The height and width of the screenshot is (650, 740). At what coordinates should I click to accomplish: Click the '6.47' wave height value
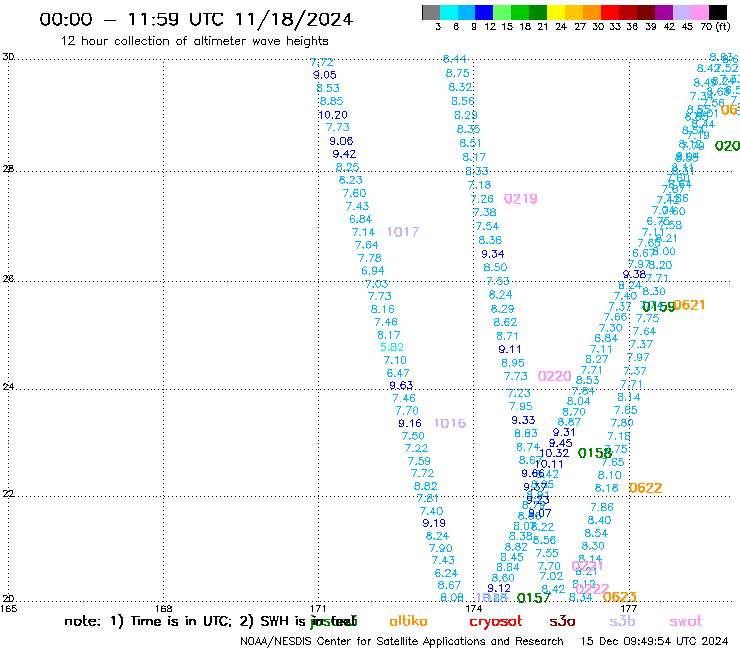(x=398, y=373)
